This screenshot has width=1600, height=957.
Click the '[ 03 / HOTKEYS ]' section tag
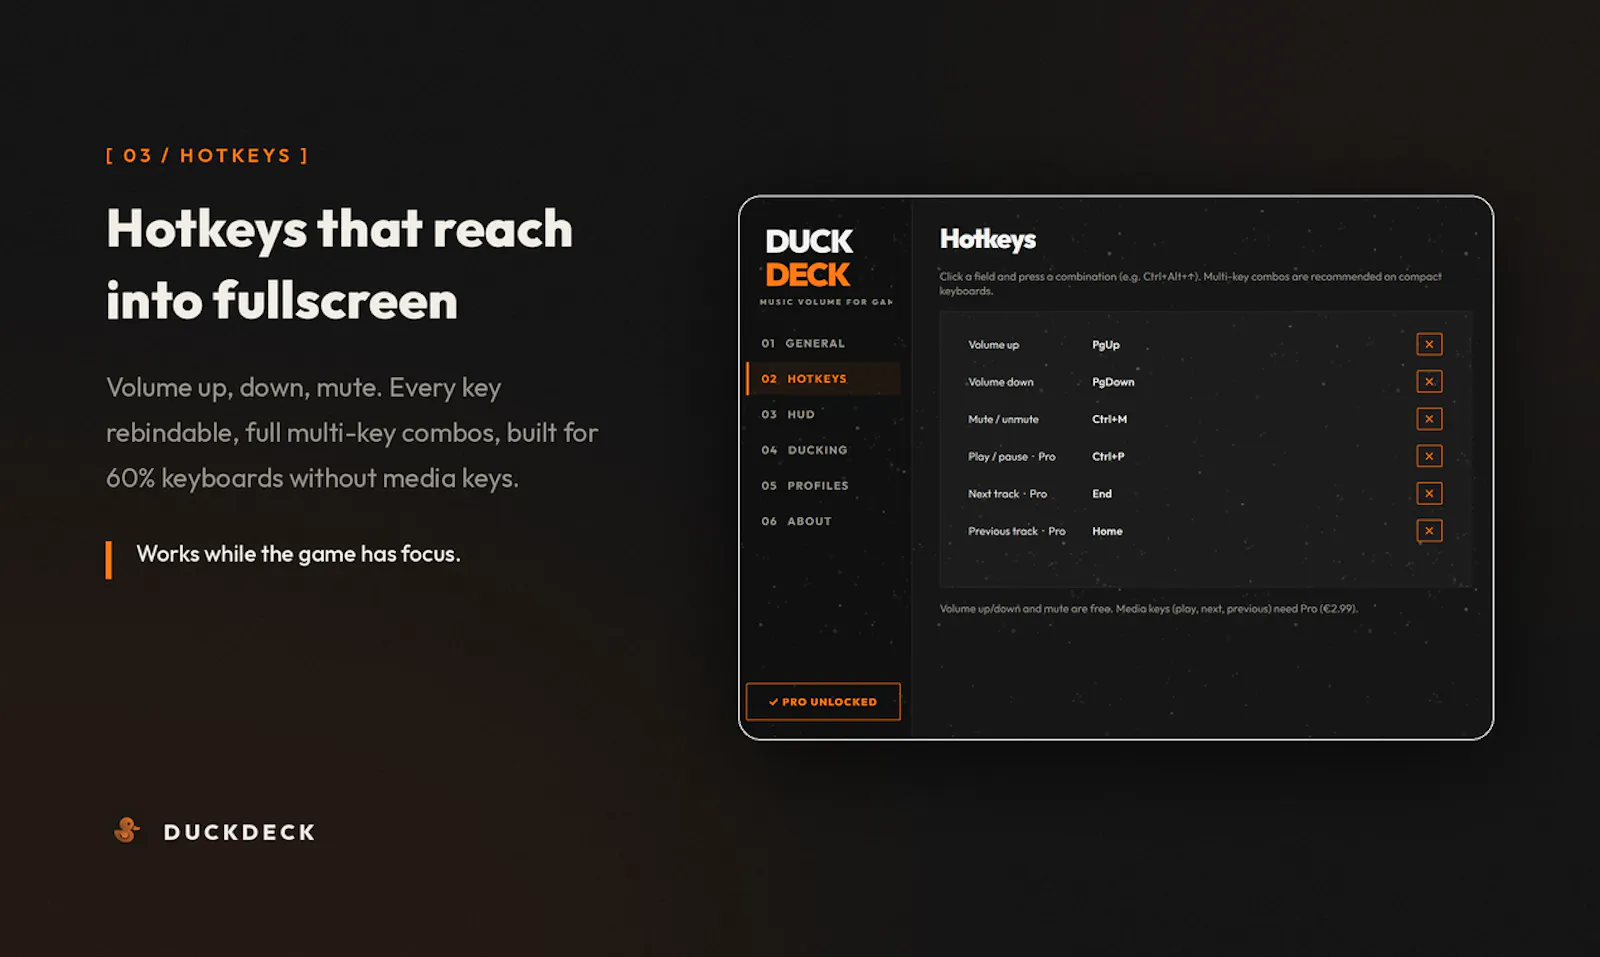(207, 156)
